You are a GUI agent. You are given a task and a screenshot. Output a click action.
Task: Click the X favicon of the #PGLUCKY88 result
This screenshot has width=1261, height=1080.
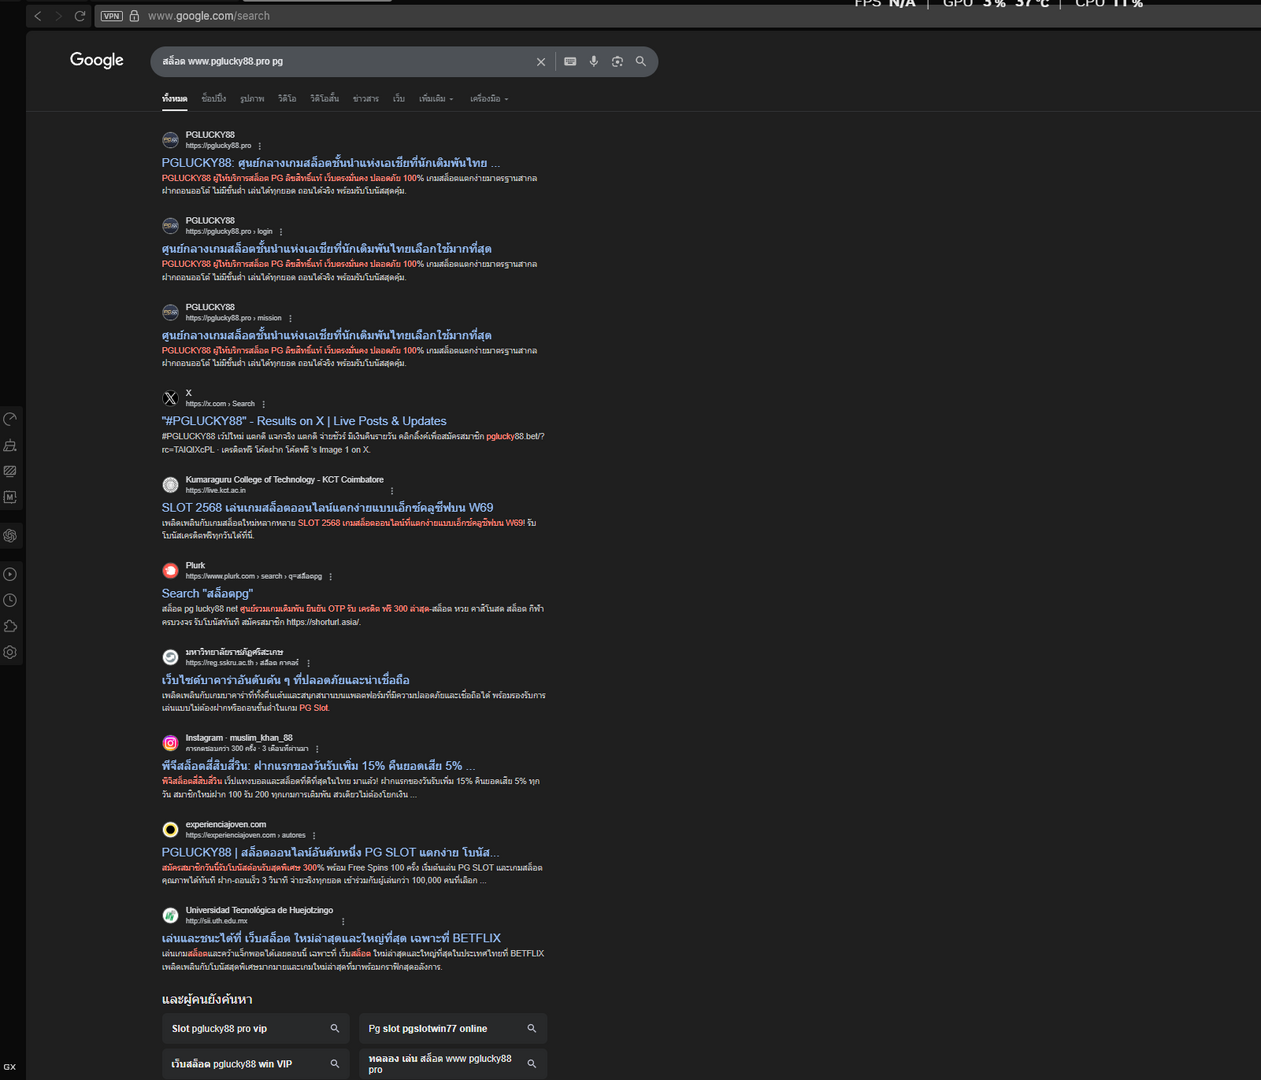(x=170, y=398)
